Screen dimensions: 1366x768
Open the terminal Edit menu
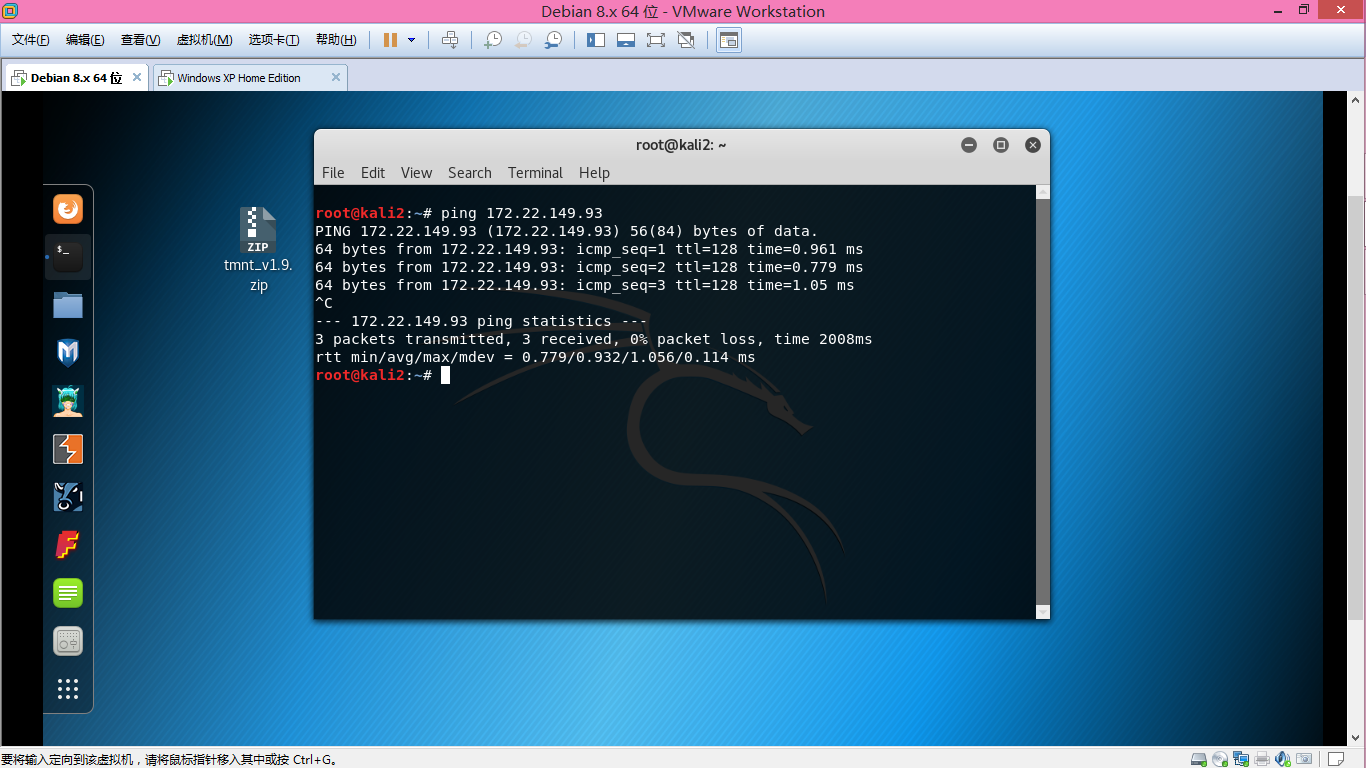(x=373, y=173)
